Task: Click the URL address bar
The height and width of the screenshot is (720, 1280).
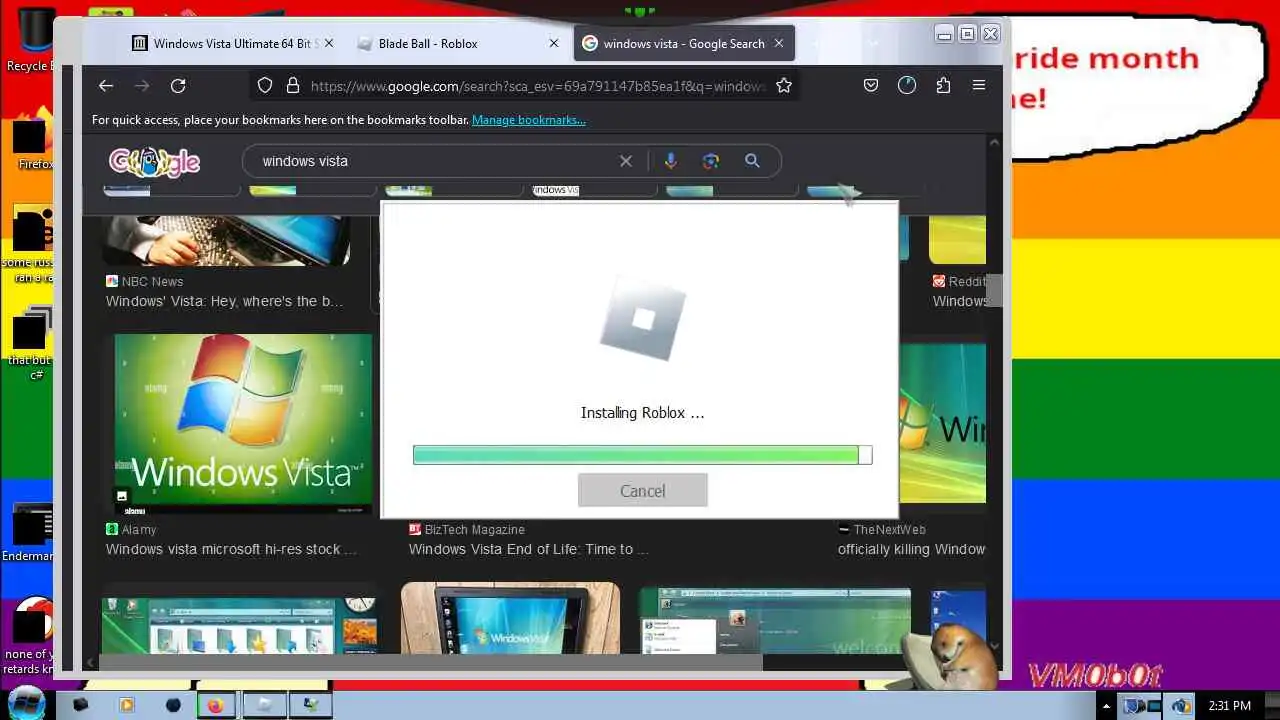Action: [538, 86]
